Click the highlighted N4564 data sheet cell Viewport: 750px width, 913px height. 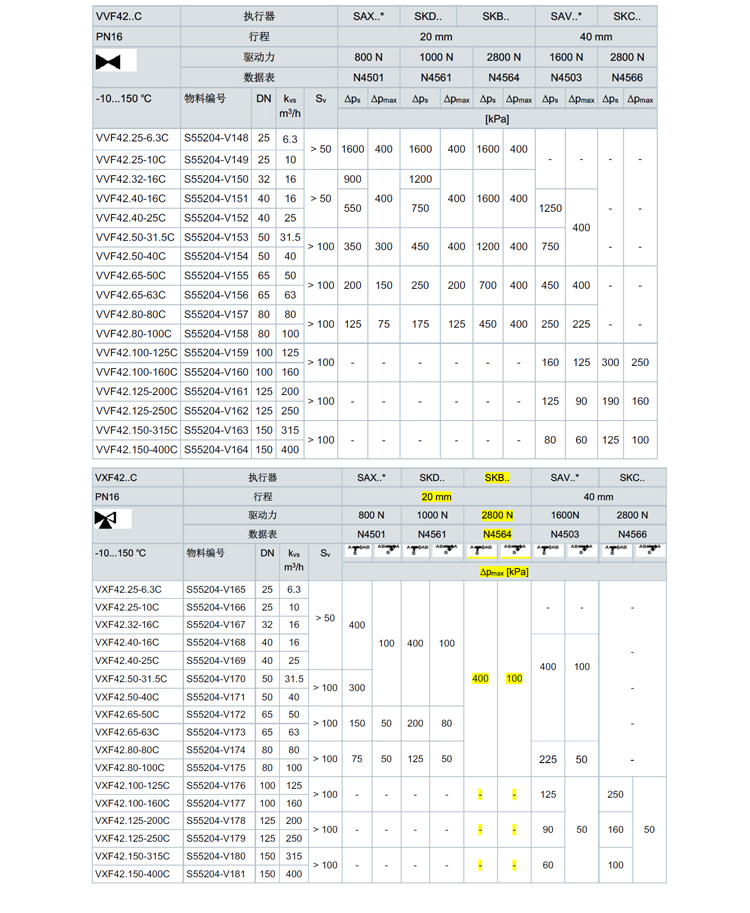click(x=497, y=534)
